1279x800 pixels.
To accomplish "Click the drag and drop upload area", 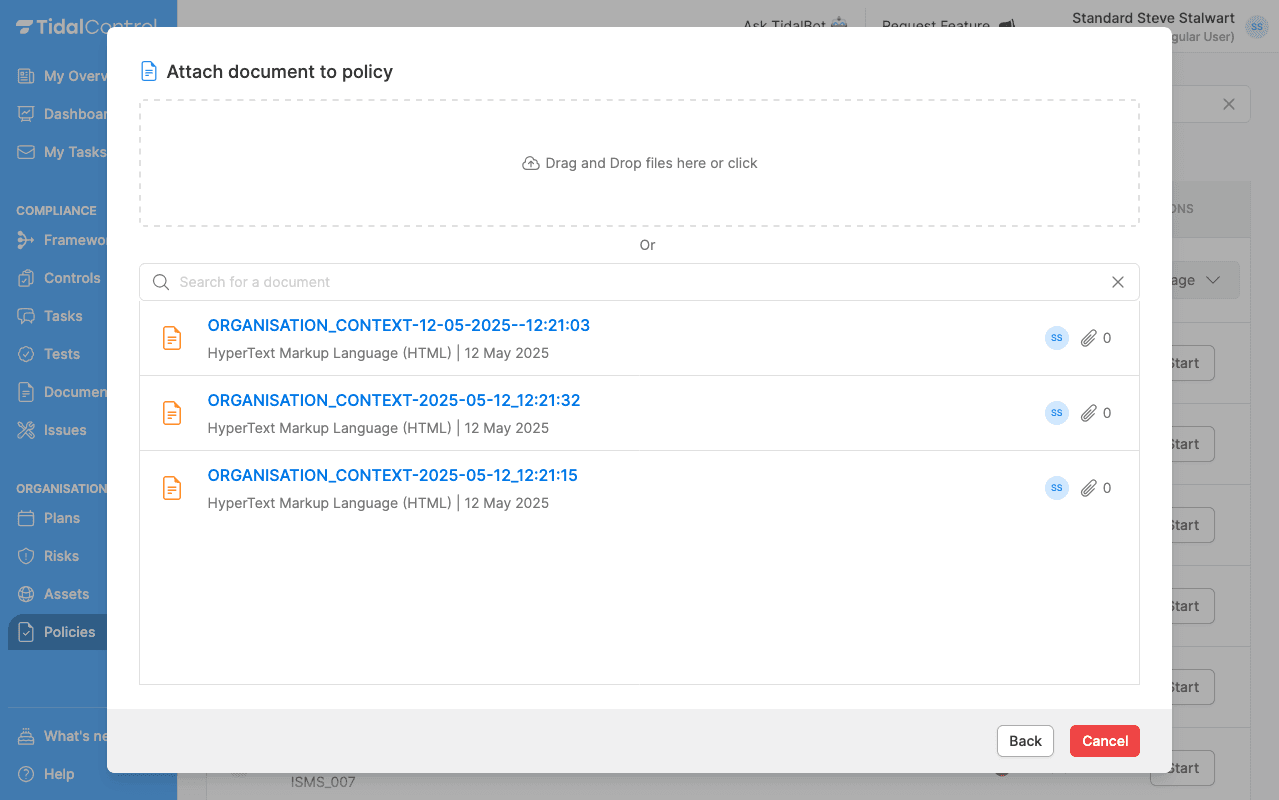I will pos(639,163).
